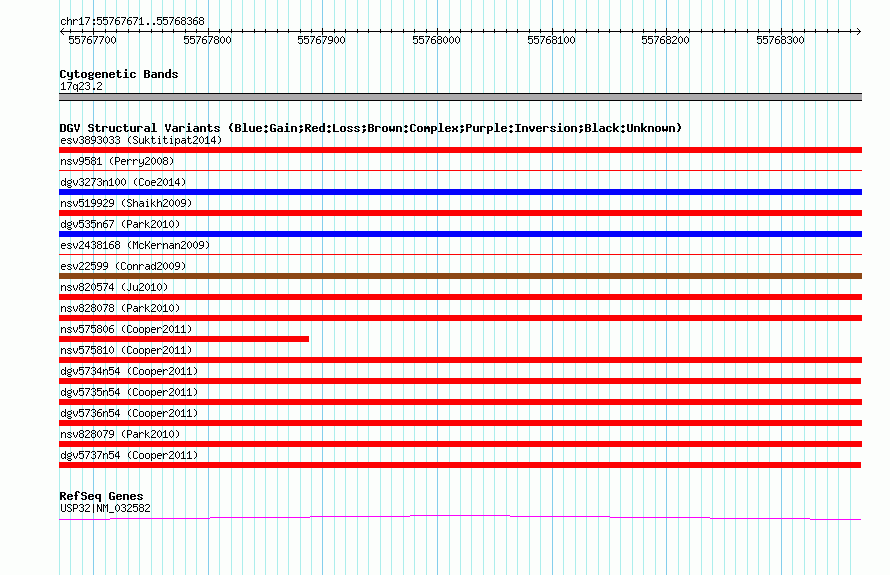Click the dgv5734n54 (Cooper2011) label
The width and height of the screenshot is (890, 575).
(129, 371)
